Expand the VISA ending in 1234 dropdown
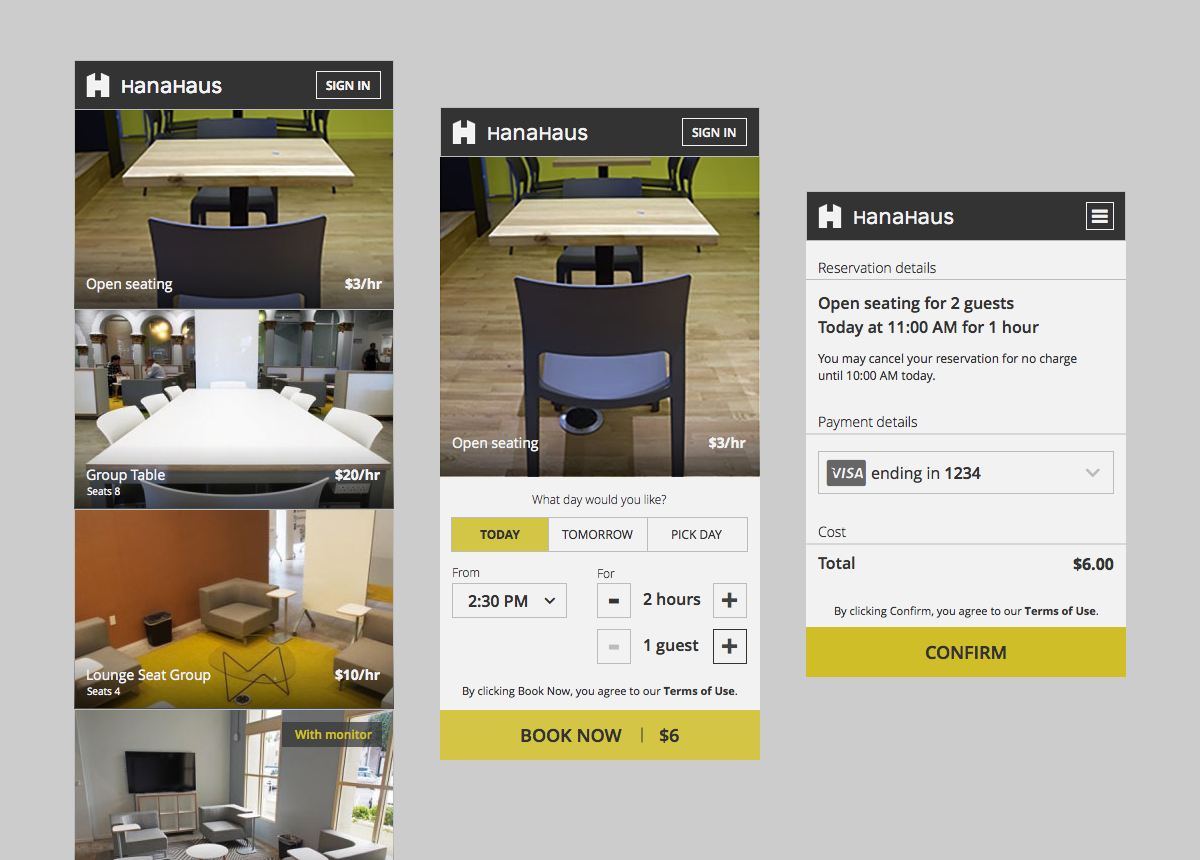Viewport: 1200px width, 860px height. click(x=966, y=473)
